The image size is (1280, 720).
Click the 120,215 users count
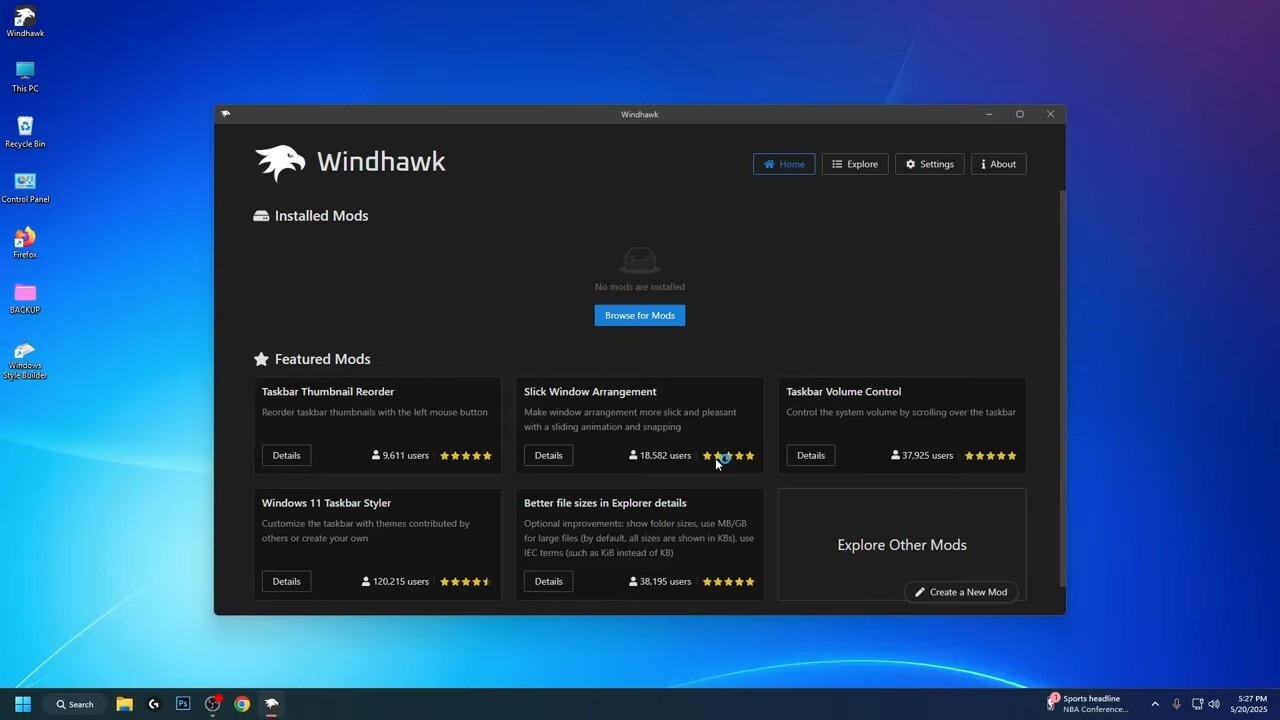(395, 582)
